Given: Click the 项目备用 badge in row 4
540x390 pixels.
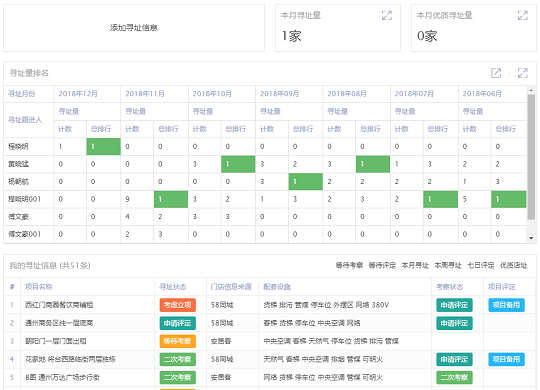Looking at the screenshot, I should [506, 359].
